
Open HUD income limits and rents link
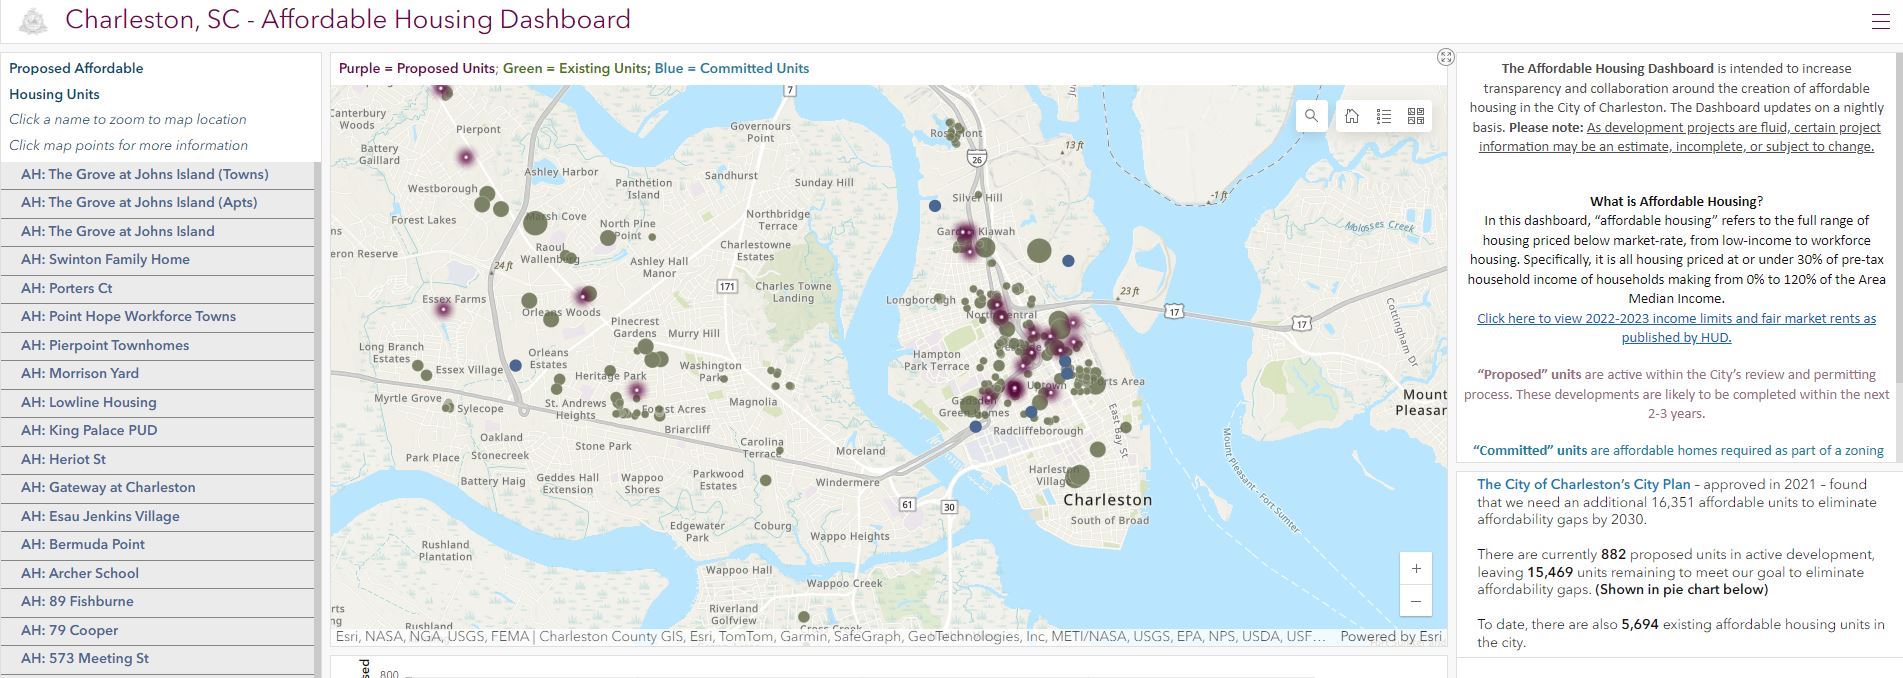tap(1676, 328)
